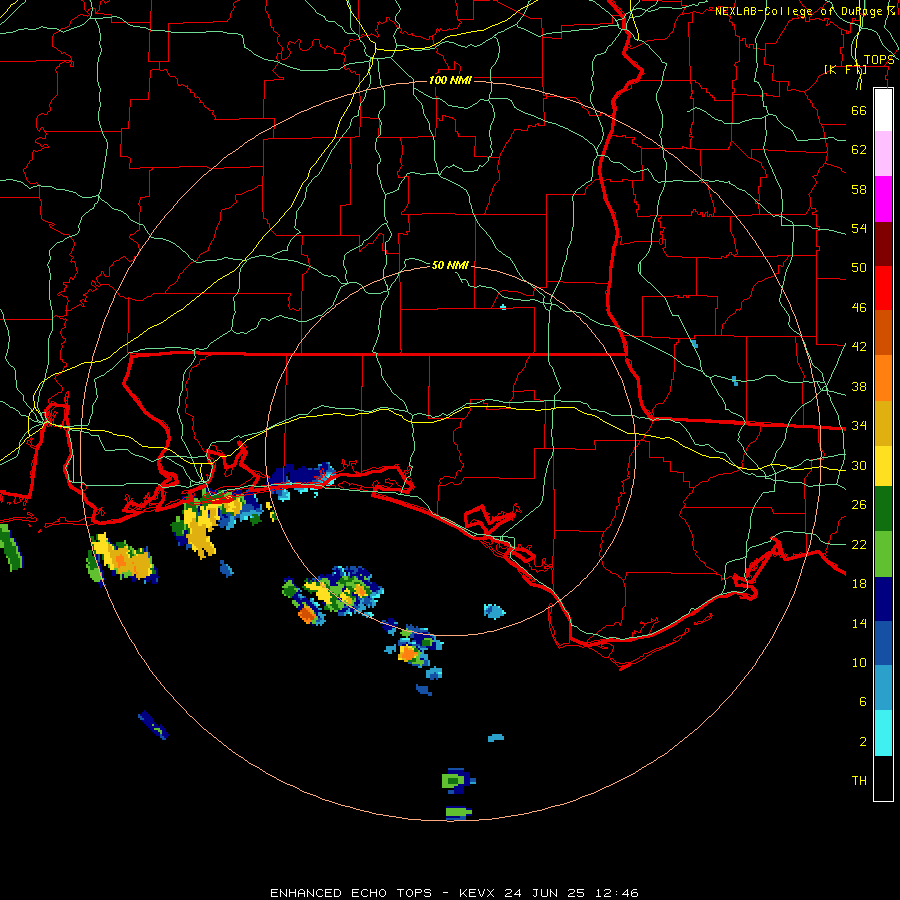This screenshot has width=900, height=900.
Task: Select the navy blue legend swatch
Action: [x=883, y=599]
